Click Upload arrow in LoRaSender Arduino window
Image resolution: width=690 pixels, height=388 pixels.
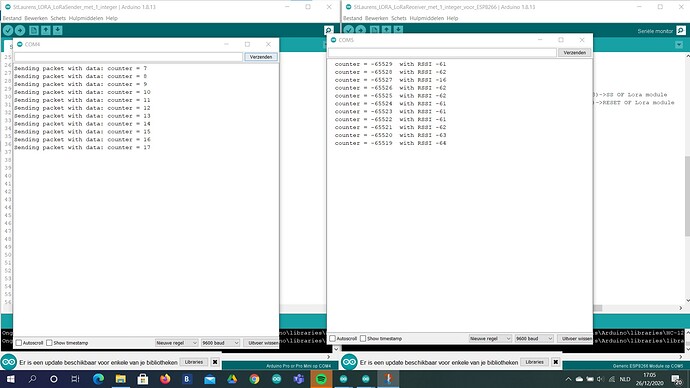(x=20, y=30)
